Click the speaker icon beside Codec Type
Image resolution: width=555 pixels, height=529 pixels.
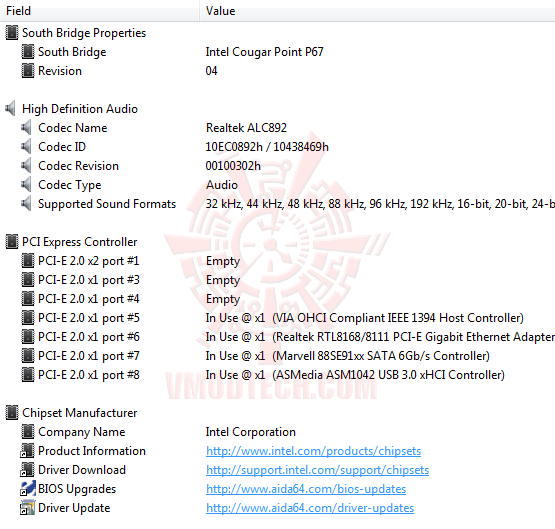pyautogui.click(x=27, y=185)
